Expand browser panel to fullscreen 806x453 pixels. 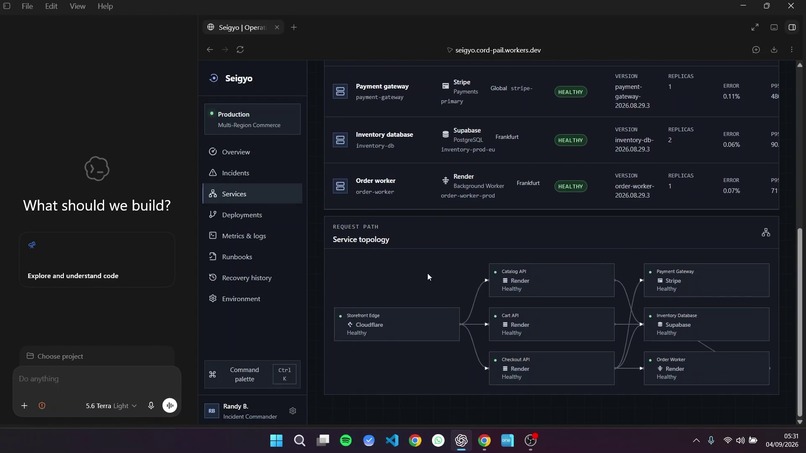(755, 27)
